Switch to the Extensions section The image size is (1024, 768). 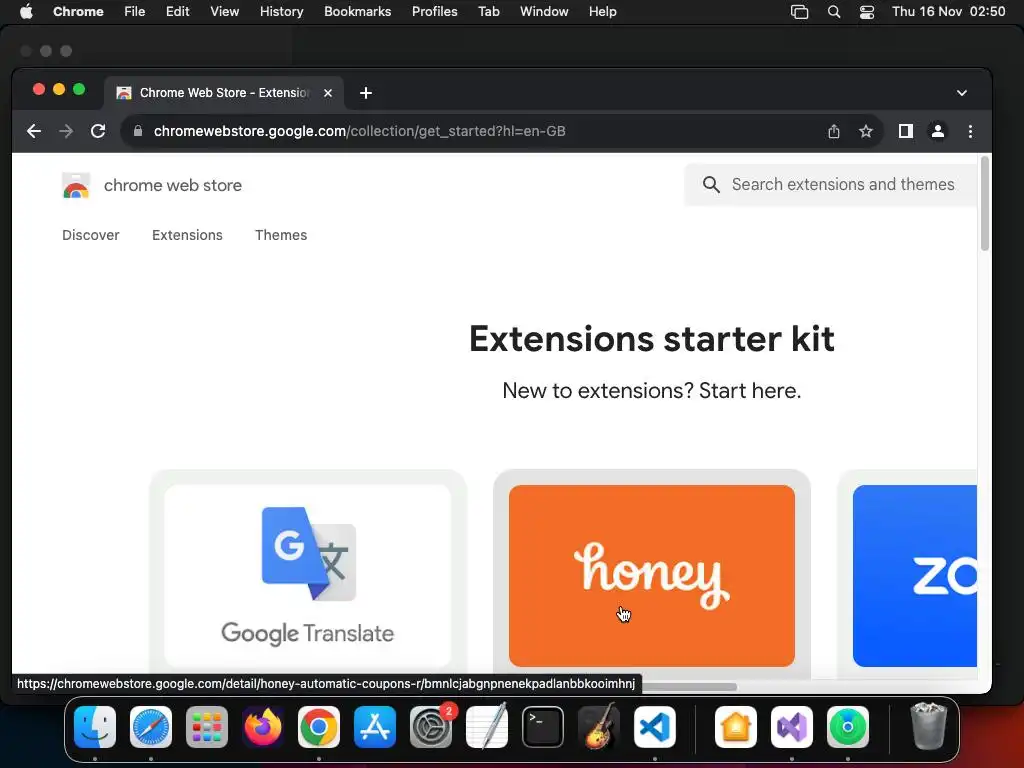tap(187, 235)
